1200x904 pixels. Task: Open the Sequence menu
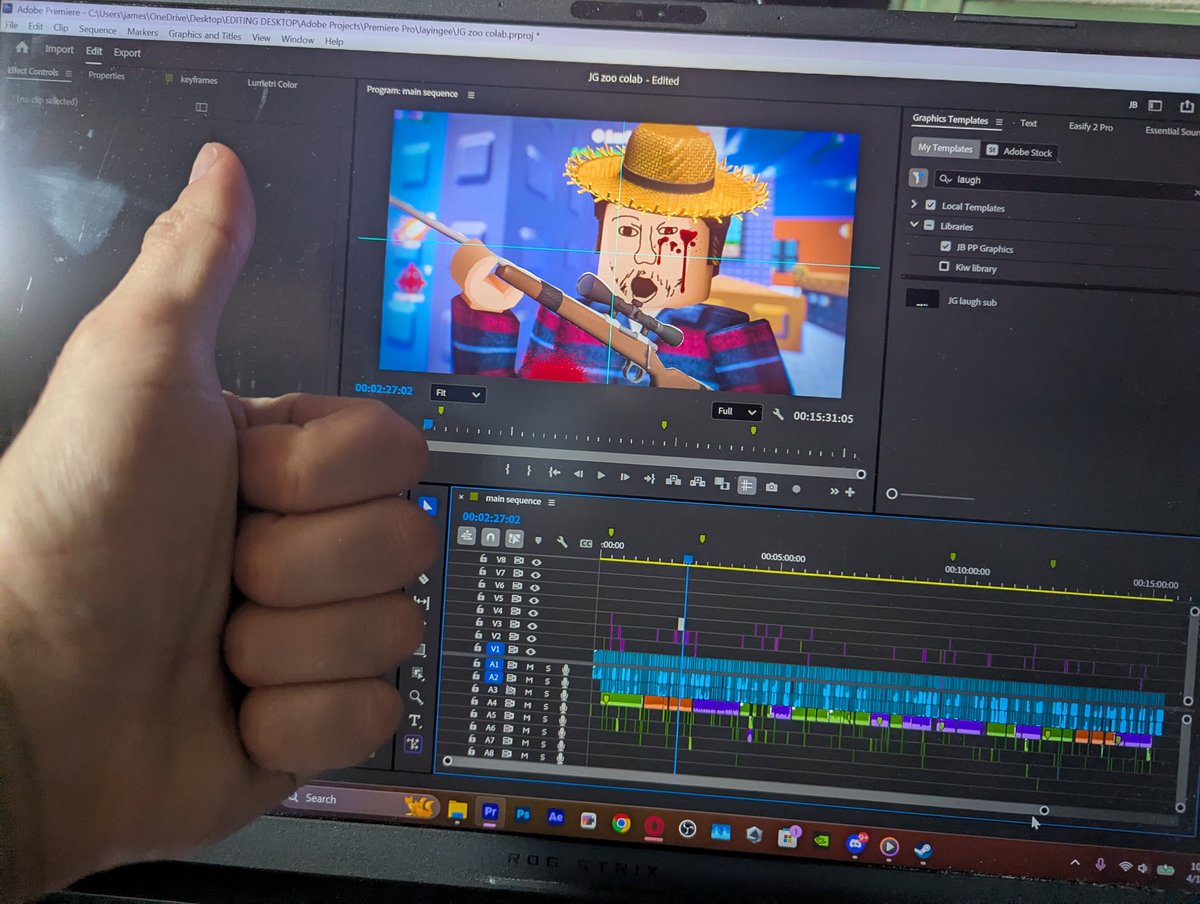97,30
